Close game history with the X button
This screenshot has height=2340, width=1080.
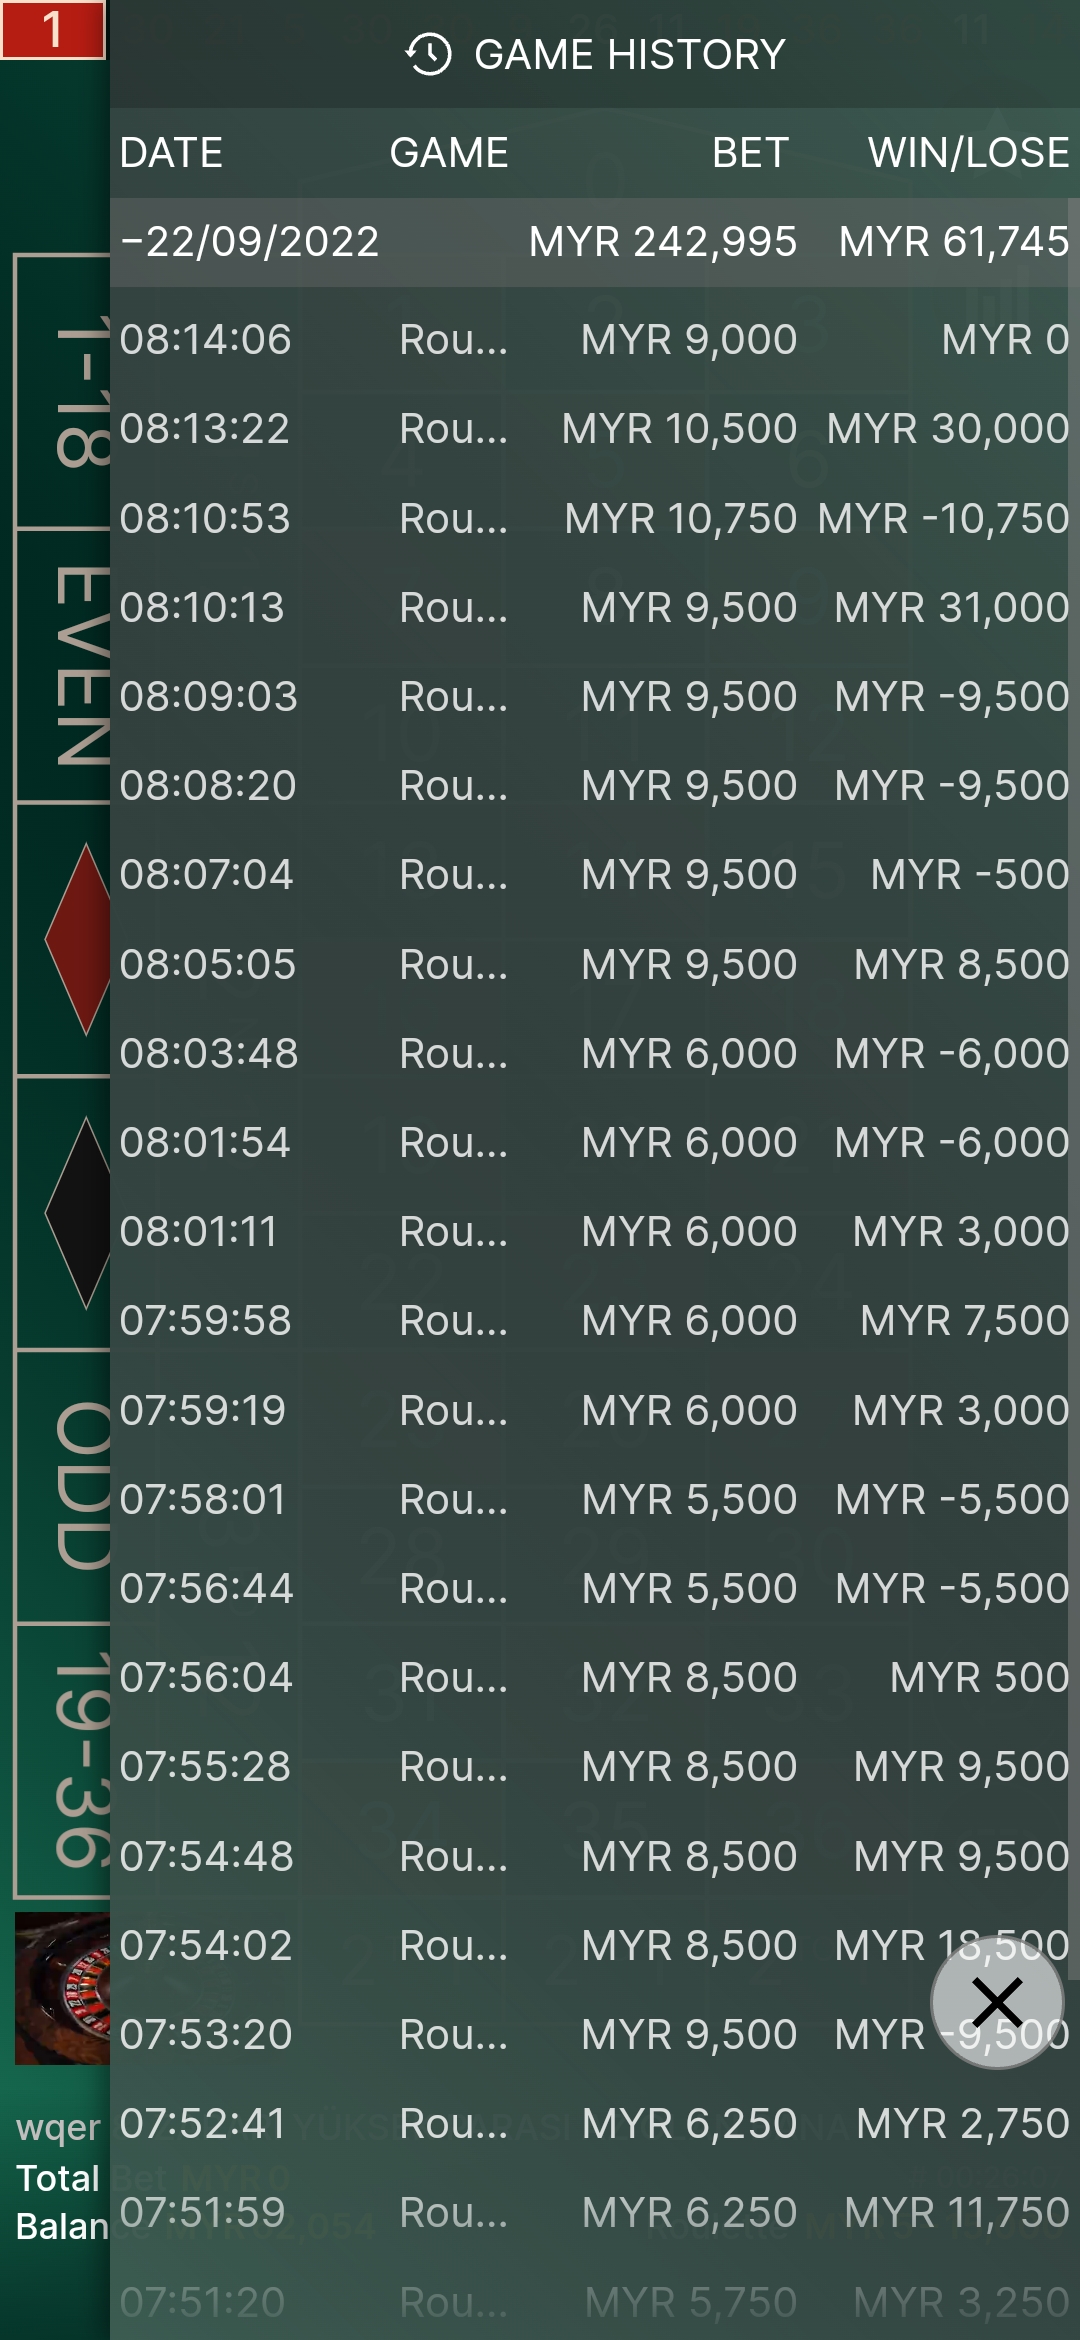996,2002
